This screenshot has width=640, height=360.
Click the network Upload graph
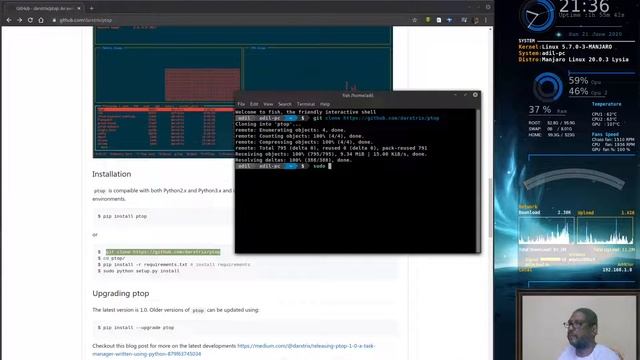click(x=605, y=231)
